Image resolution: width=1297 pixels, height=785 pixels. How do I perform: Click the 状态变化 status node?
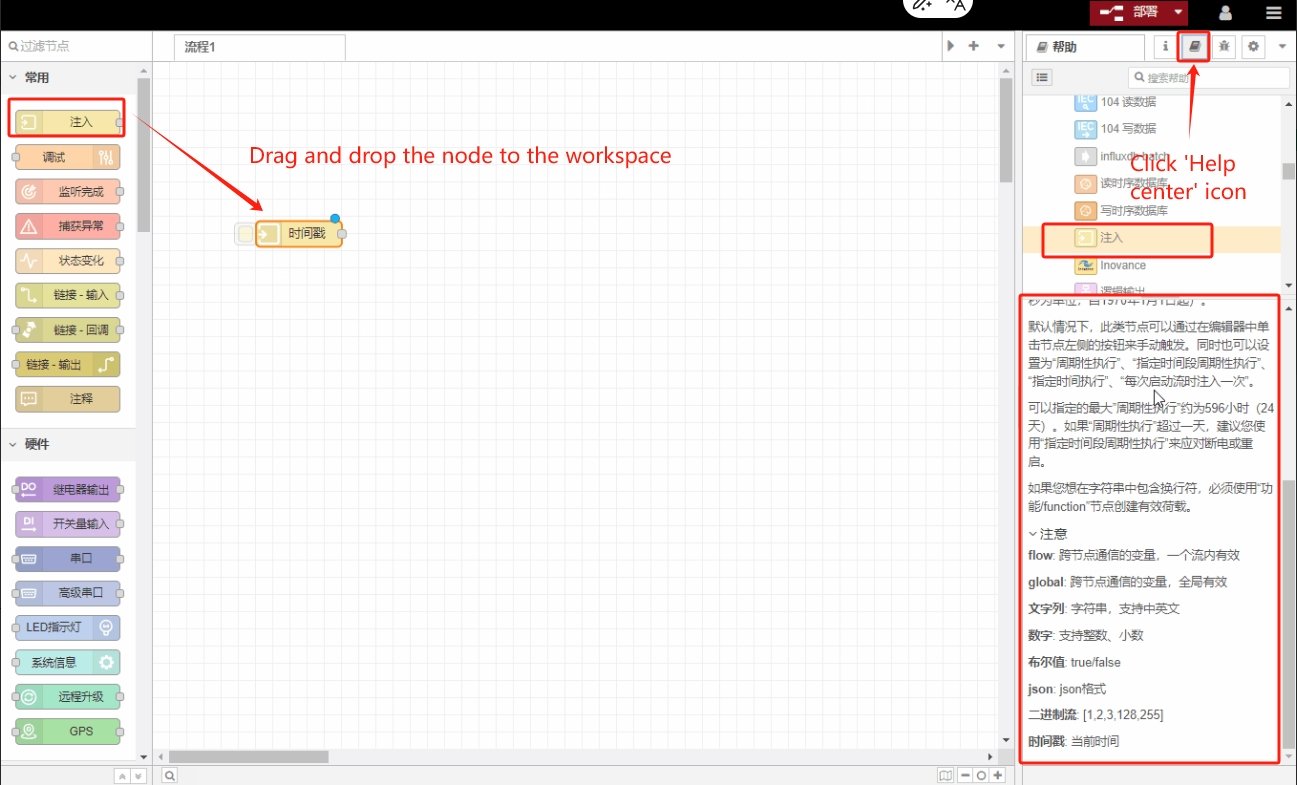pos(68,260)
